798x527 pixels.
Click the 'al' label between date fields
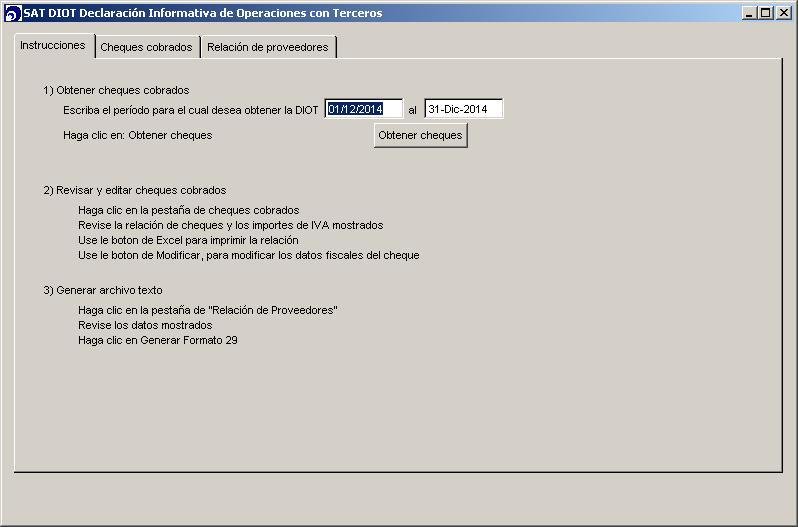413,110
